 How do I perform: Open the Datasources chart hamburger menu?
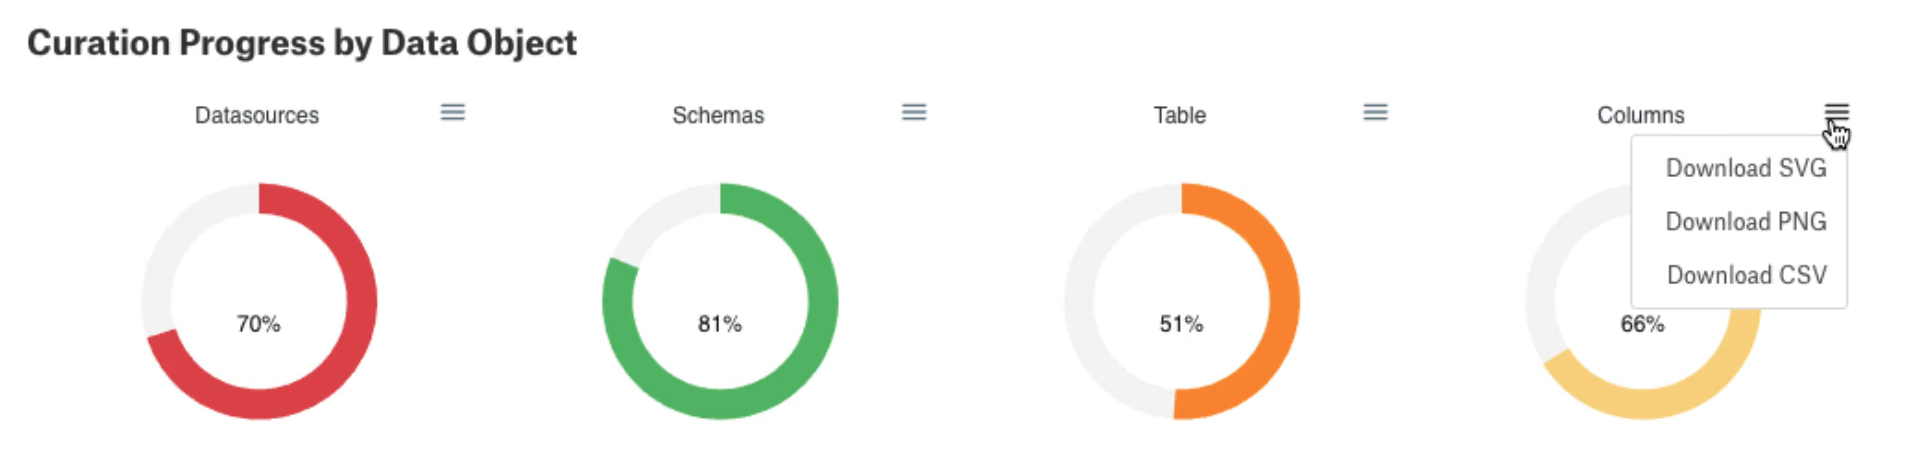[453, 112]
